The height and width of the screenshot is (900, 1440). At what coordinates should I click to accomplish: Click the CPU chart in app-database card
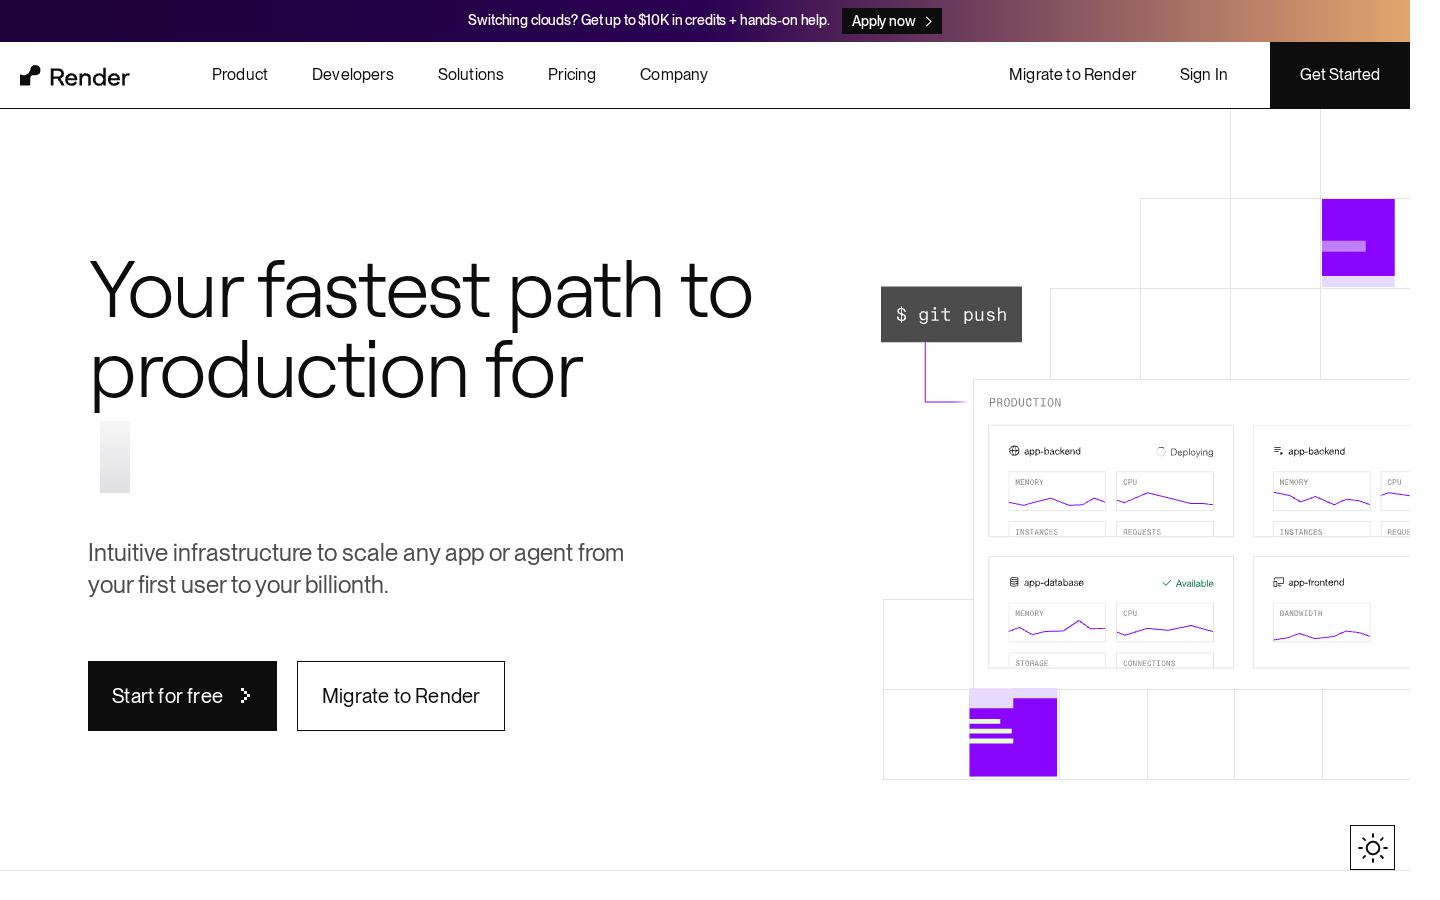point(1165,622)
